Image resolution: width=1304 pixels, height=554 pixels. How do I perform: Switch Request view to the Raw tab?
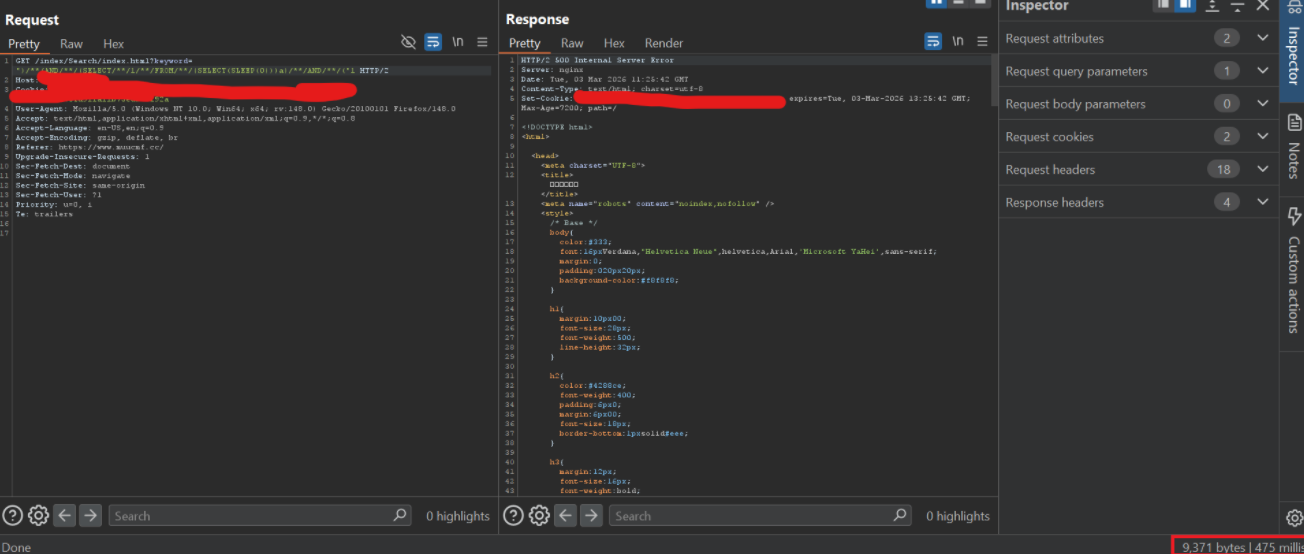coord(71,44)
